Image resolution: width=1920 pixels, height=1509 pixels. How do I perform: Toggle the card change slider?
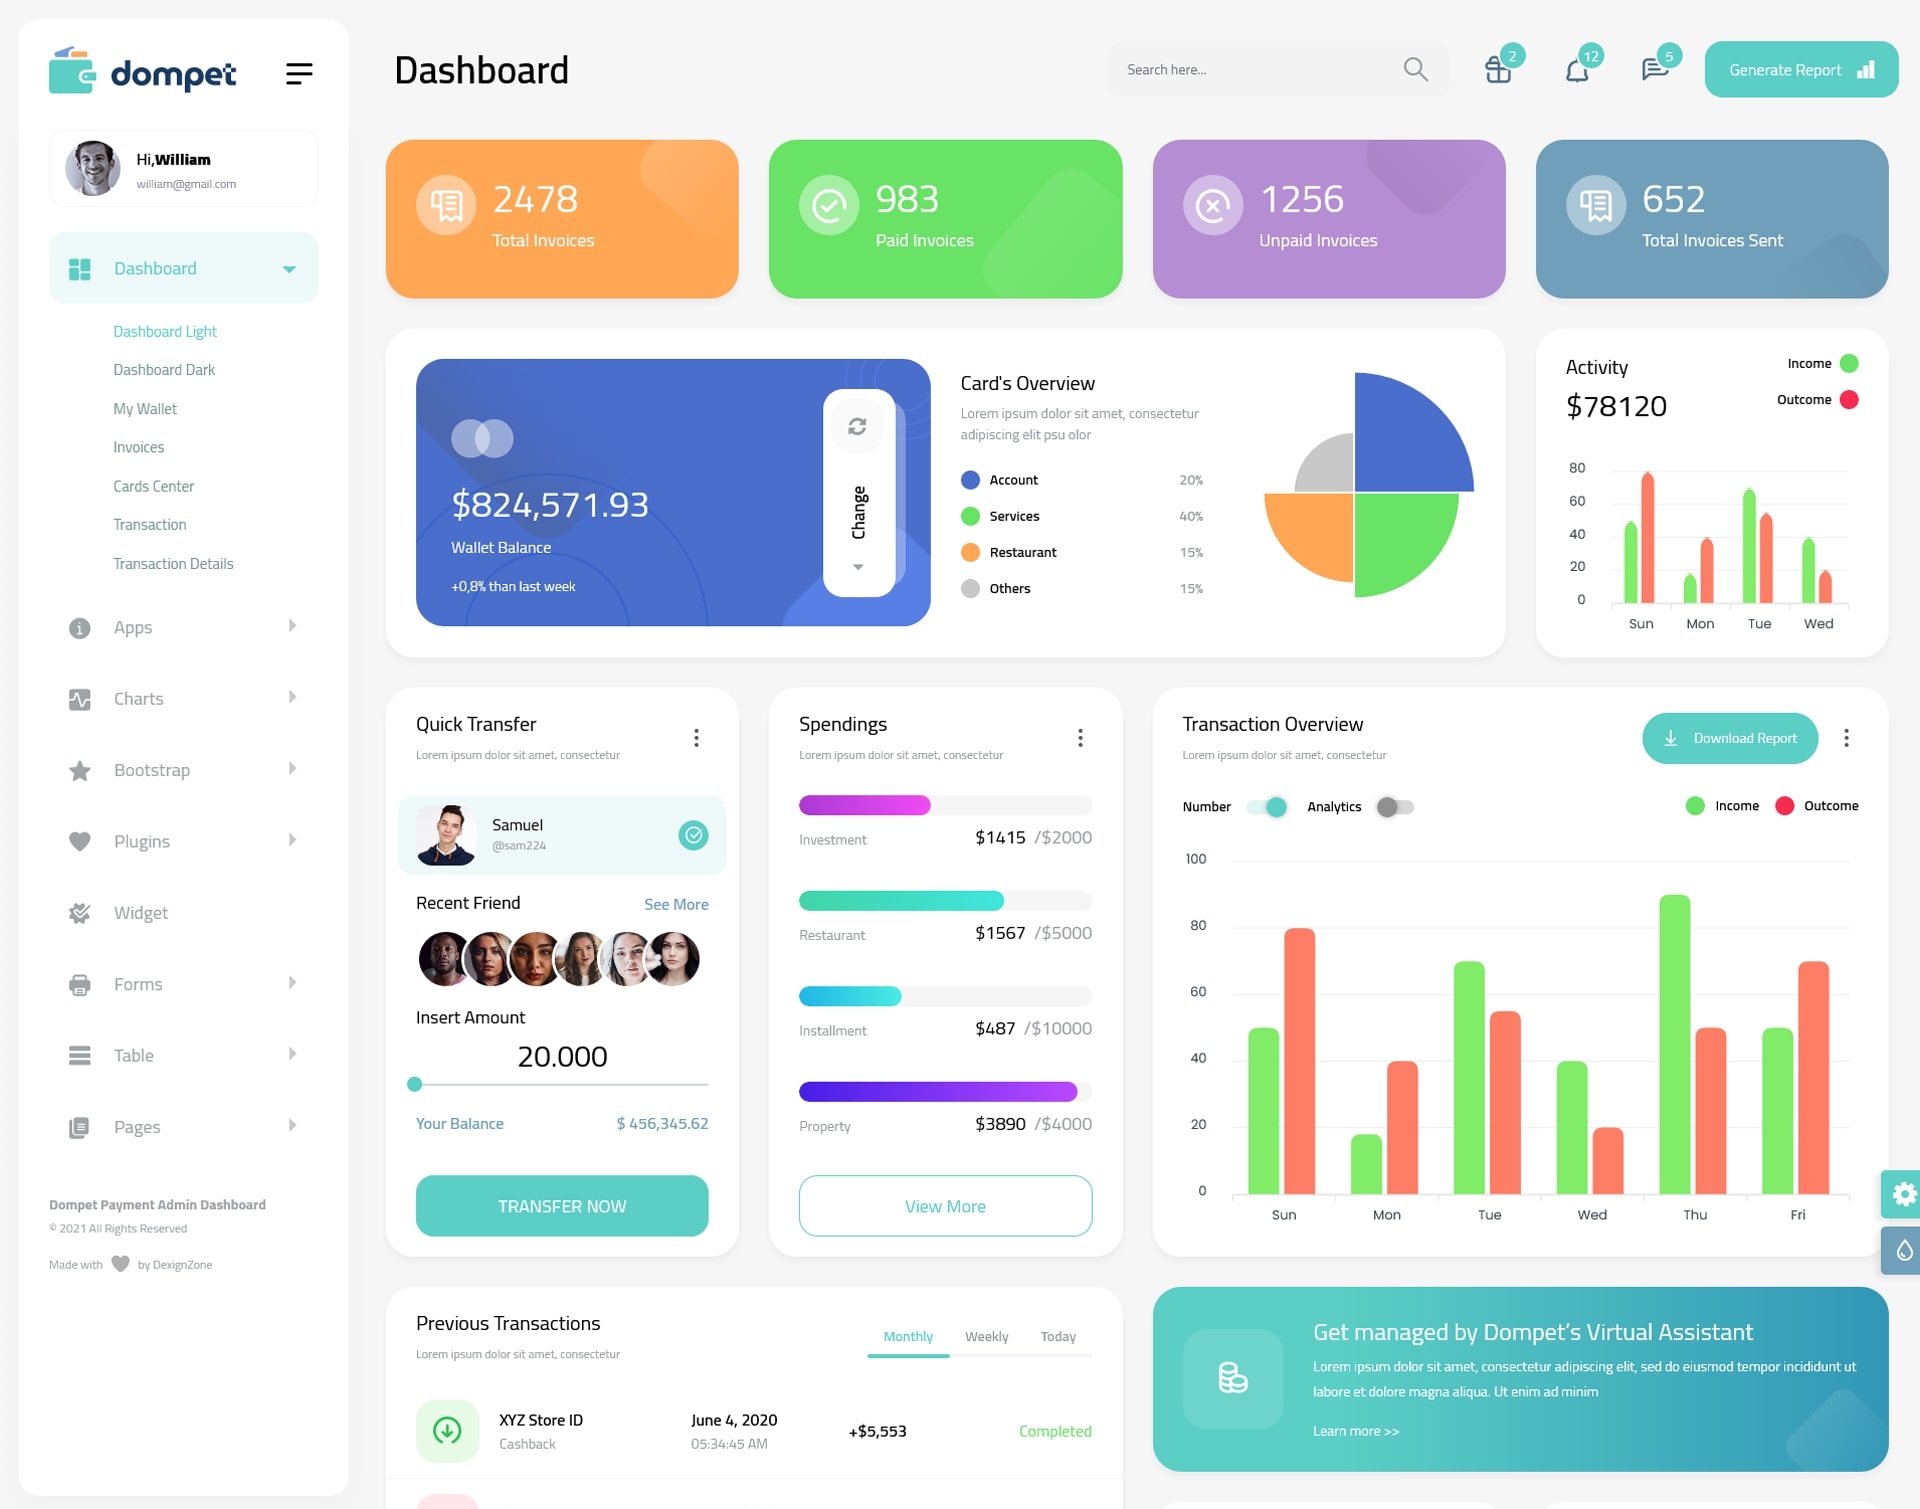(857, 489)
